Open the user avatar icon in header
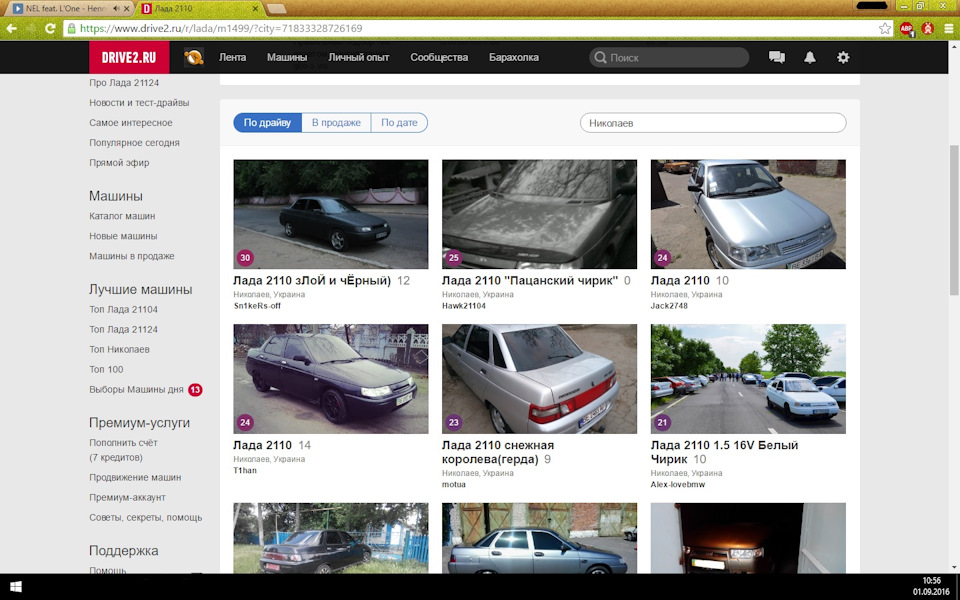 pos(194,58)
